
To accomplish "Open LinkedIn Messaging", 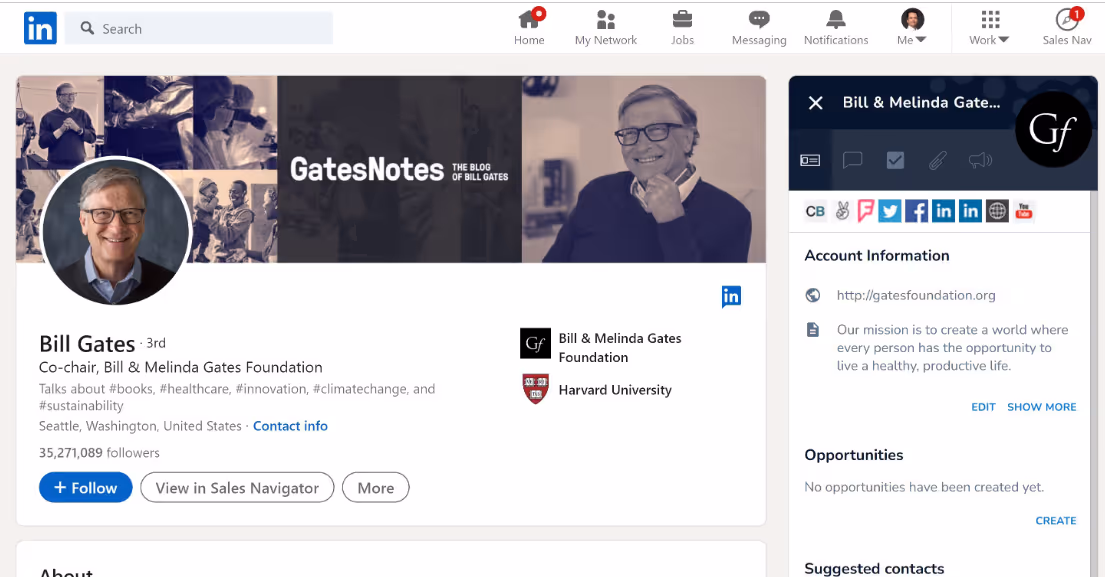I will 759,25.
